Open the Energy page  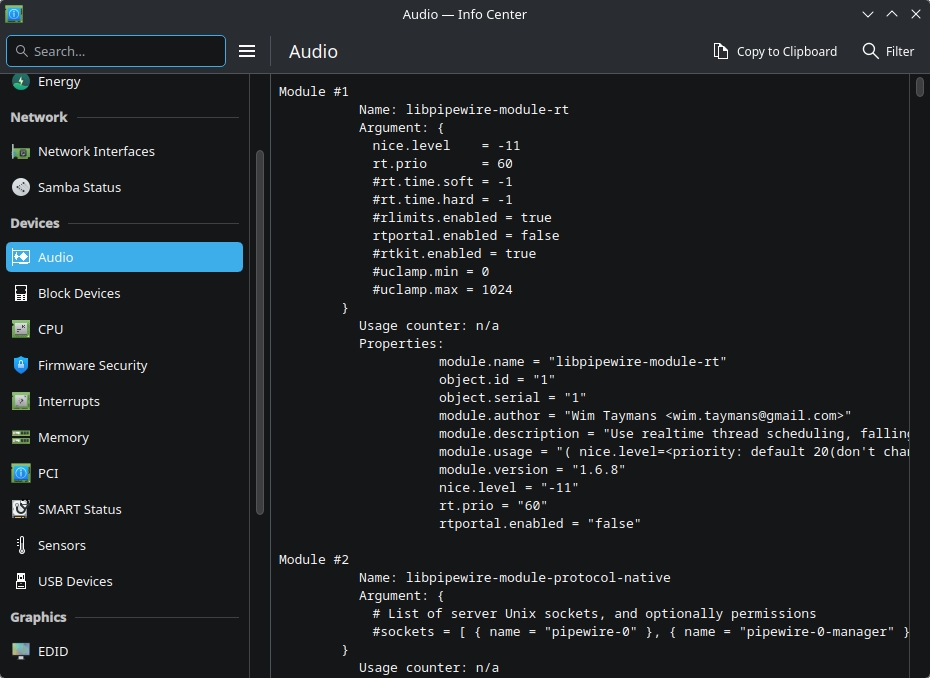pos(125,82)
